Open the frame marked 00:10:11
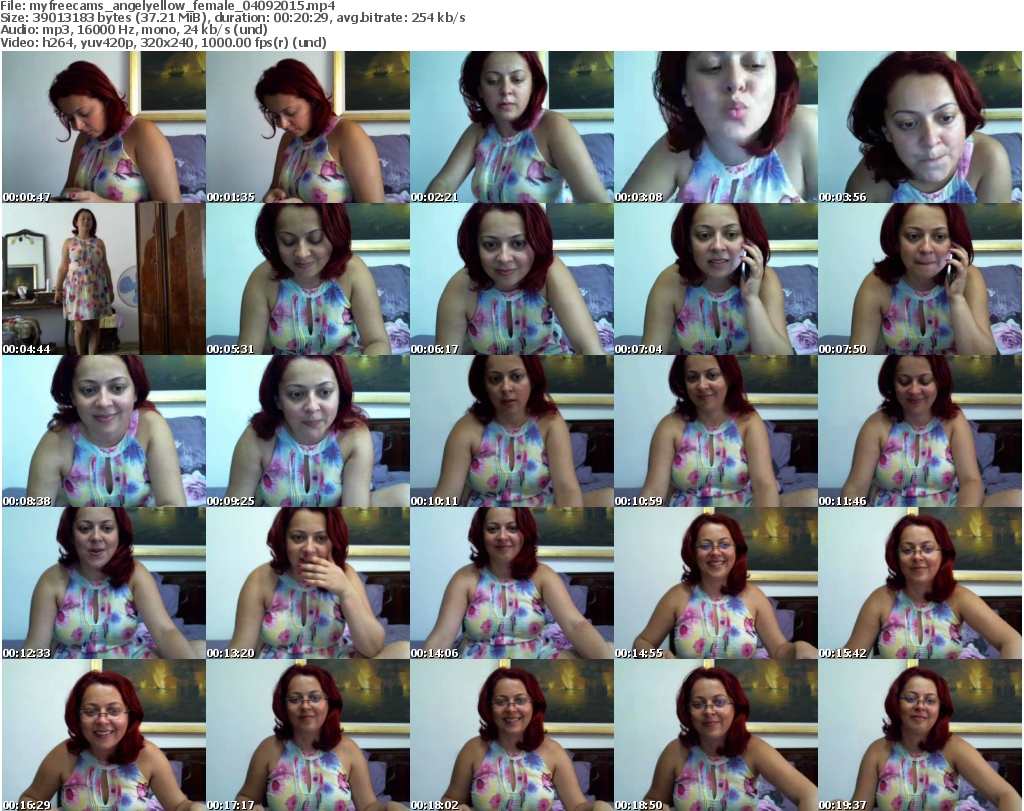The height and width of the screenshot is (811, 1024). 512,431
